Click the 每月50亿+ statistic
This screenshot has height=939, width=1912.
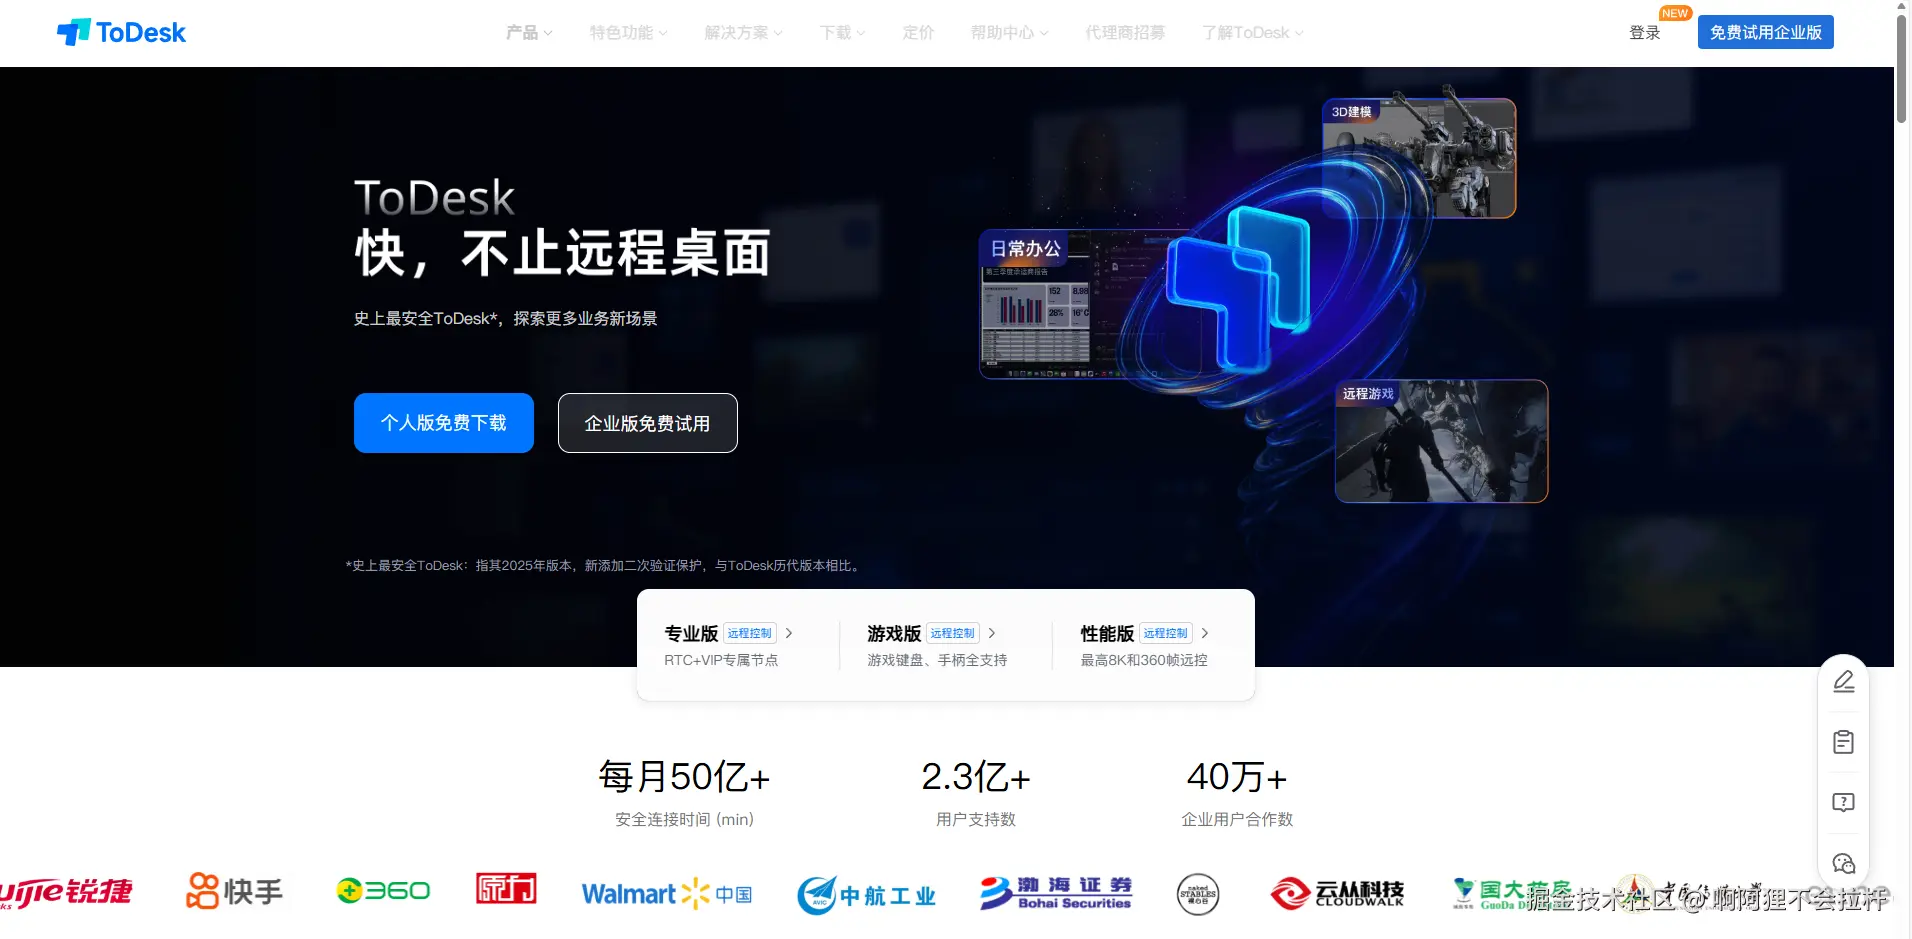point(684,776)
